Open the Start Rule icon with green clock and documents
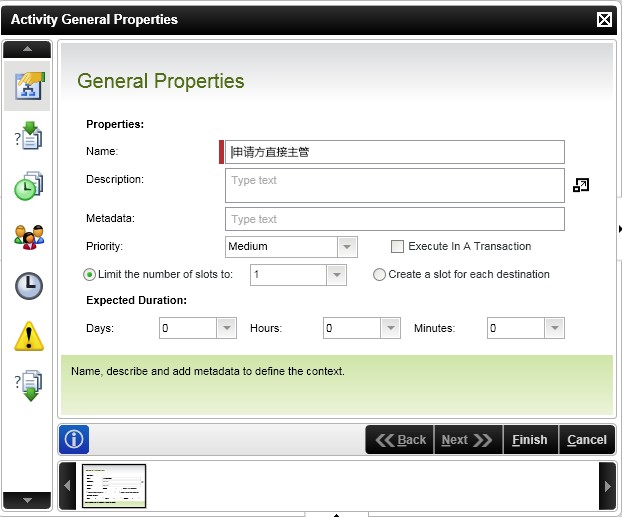This screenshot has width=622, height=517. [29, 186]
